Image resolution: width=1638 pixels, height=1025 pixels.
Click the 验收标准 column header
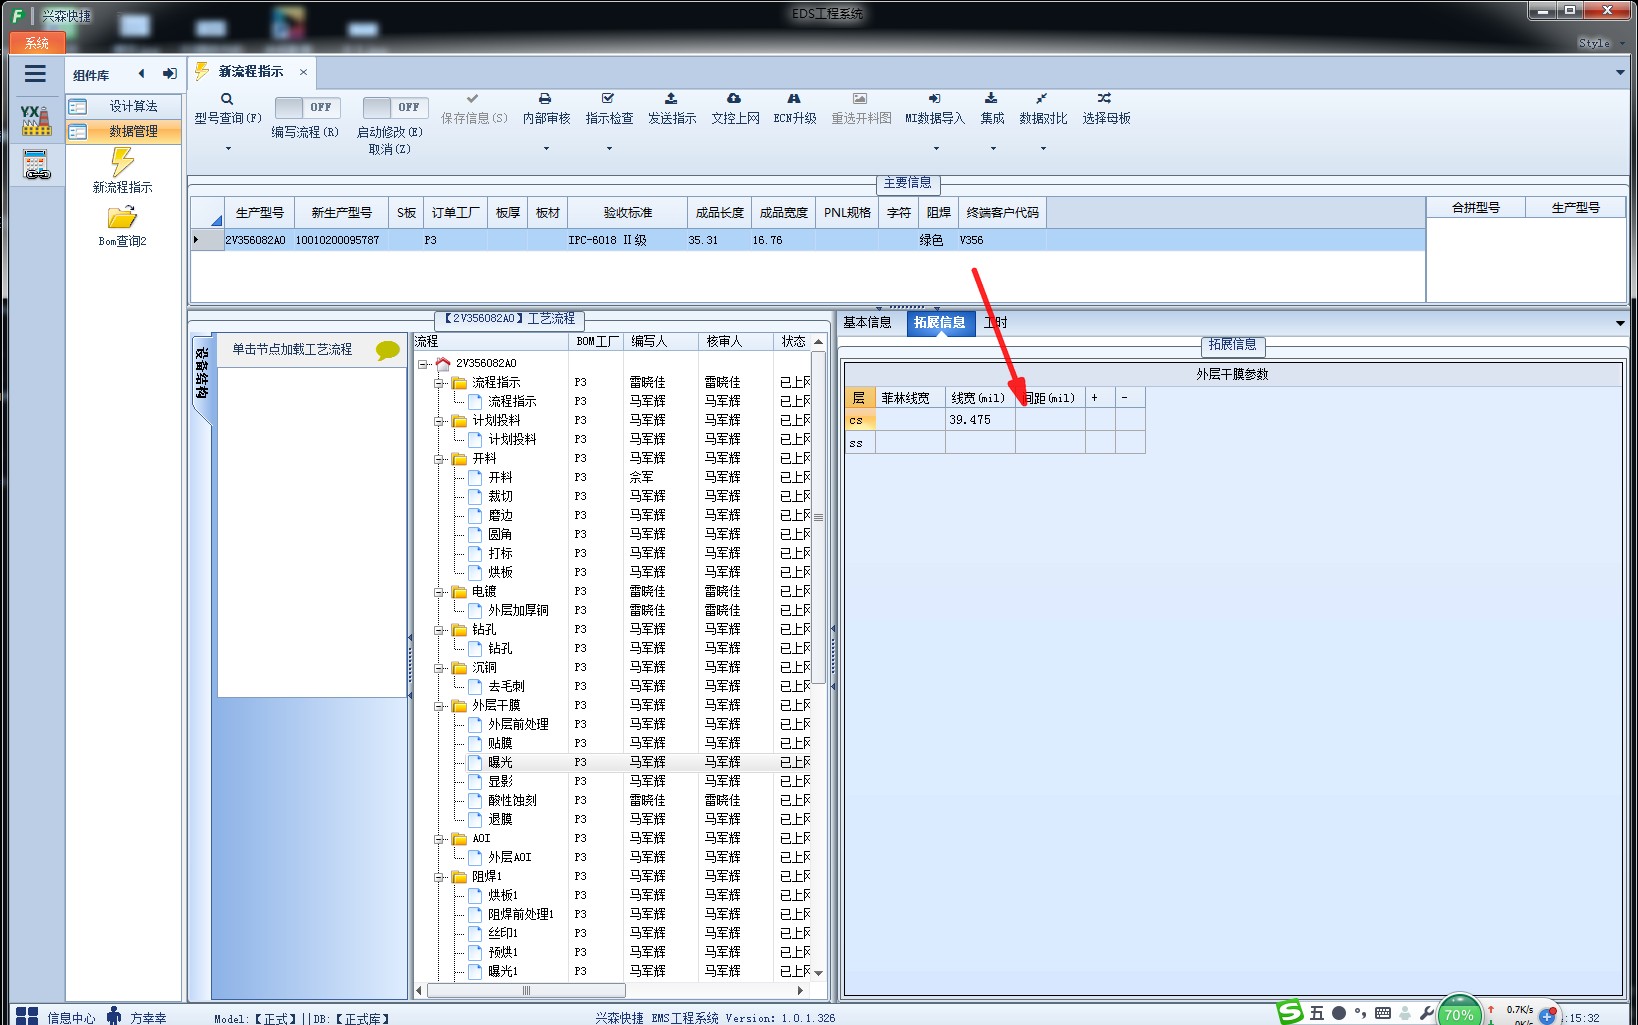[x=628, y=213]
